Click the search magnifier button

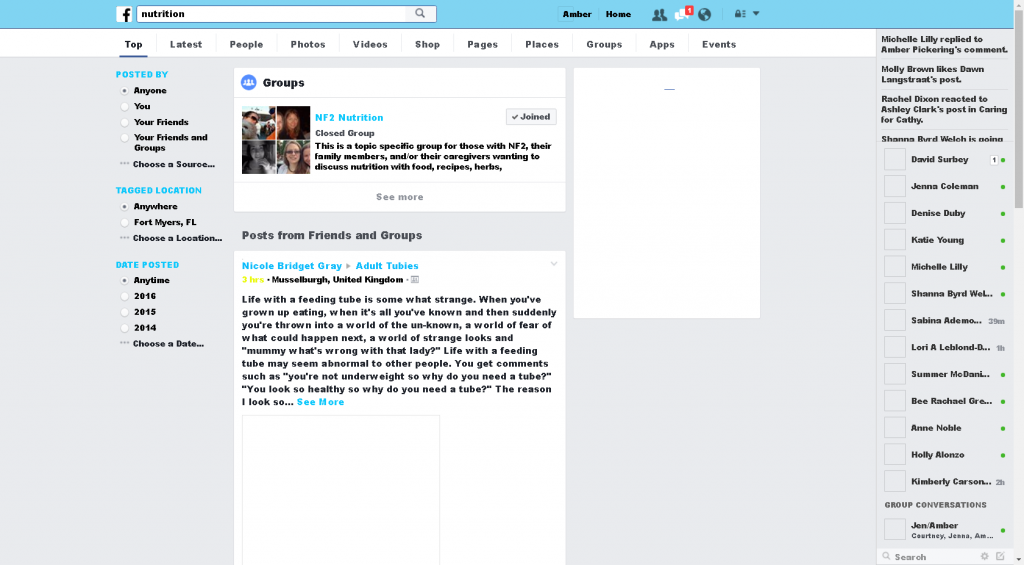pos(421,14)
